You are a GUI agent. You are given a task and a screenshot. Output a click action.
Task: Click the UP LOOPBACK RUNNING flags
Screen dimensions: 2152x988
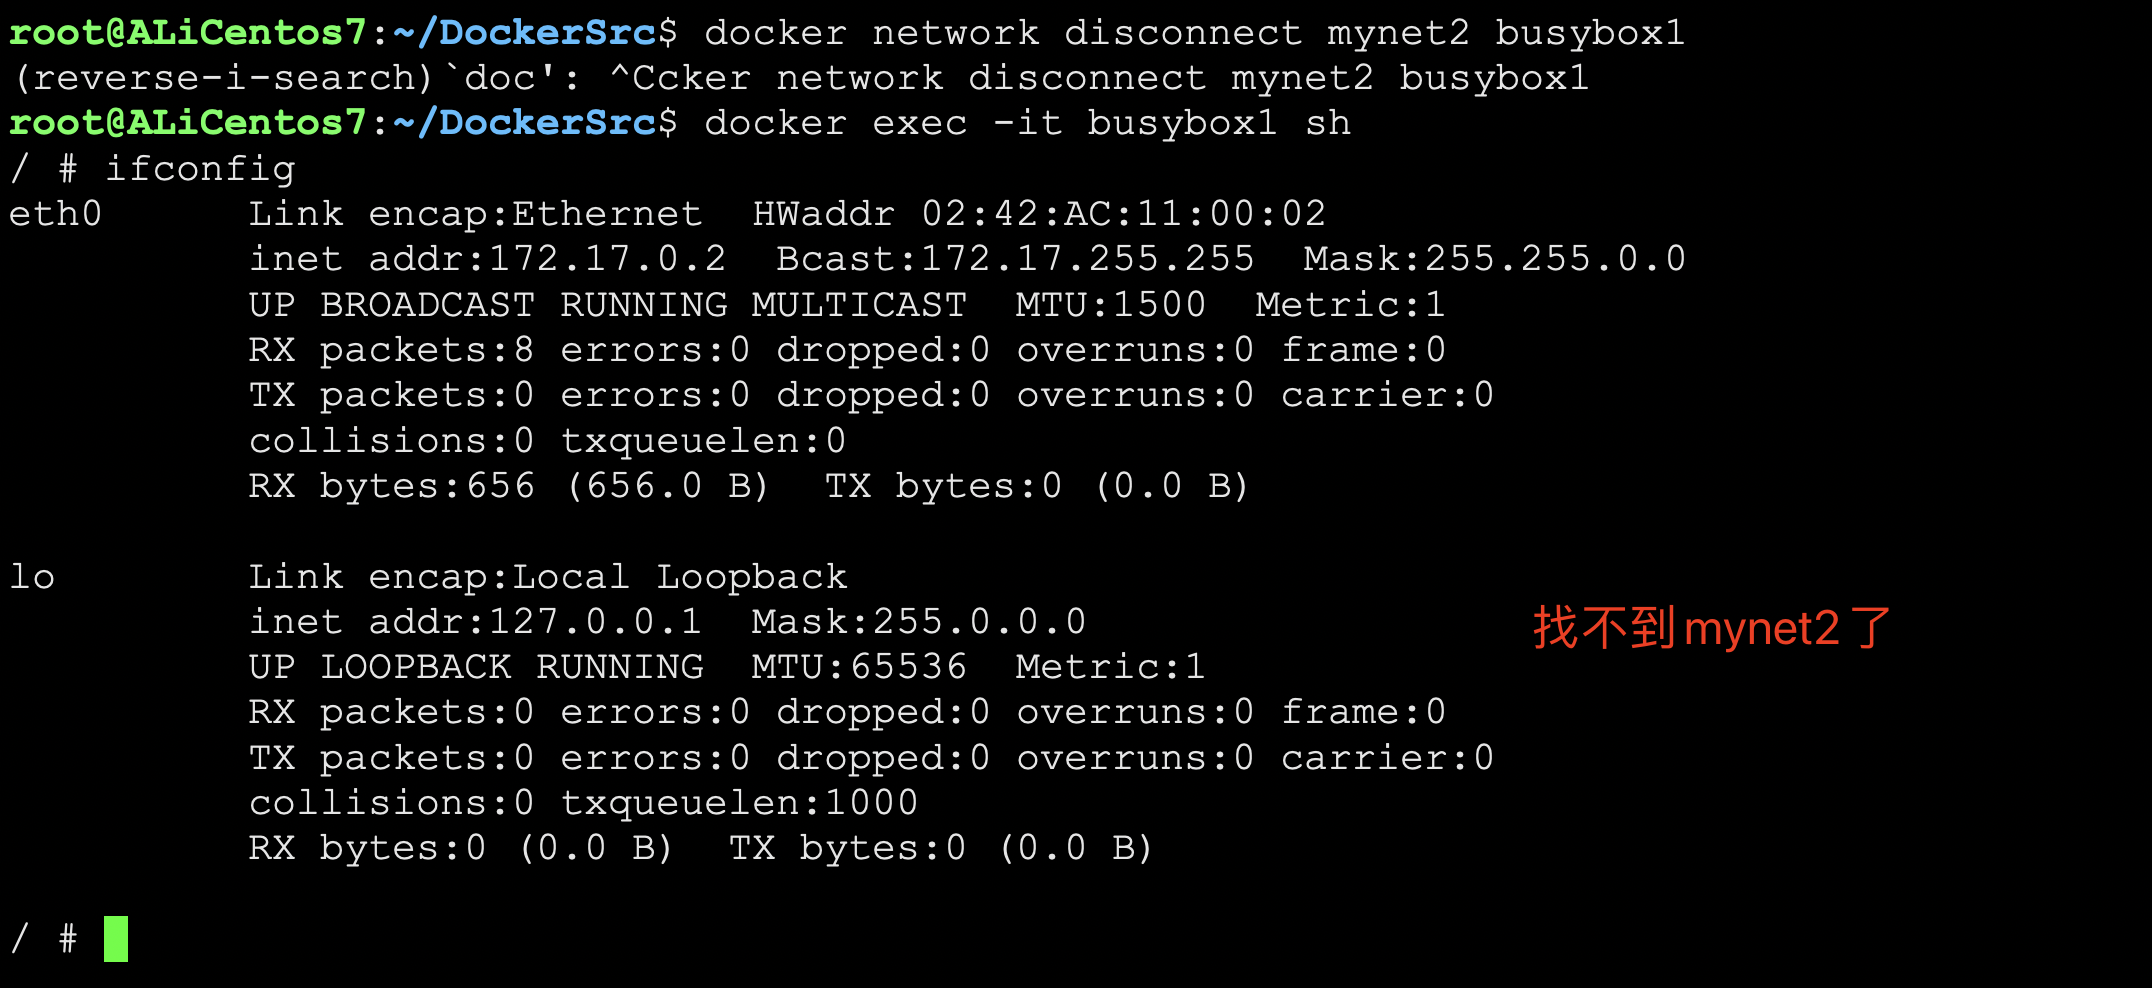point(475,667)
